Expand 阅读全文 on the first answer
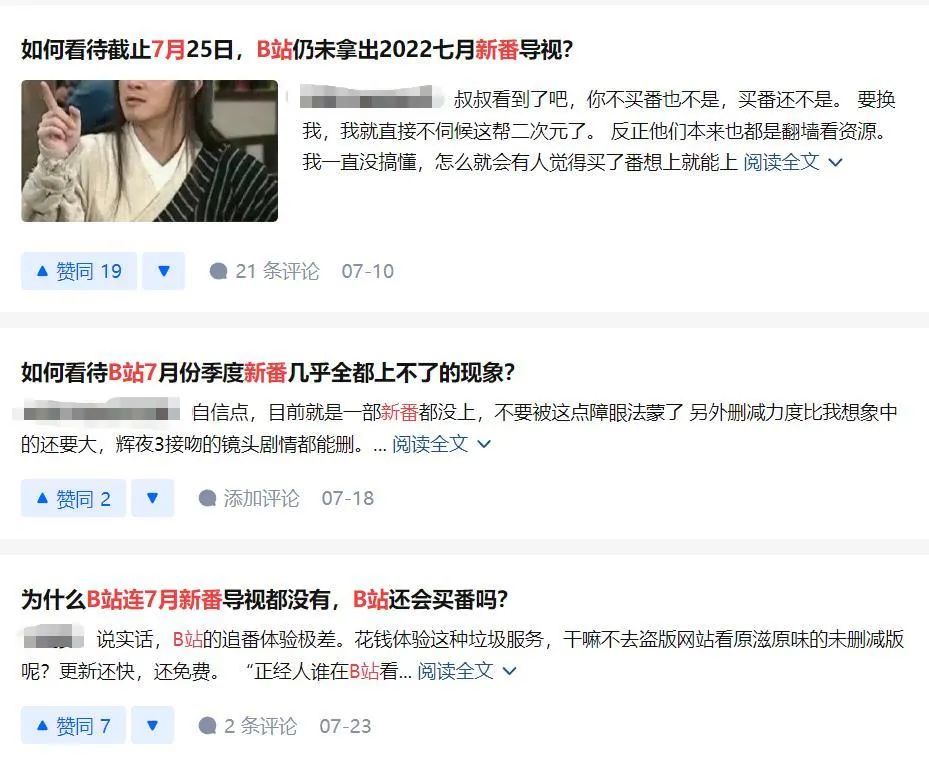 click(793, 162)
